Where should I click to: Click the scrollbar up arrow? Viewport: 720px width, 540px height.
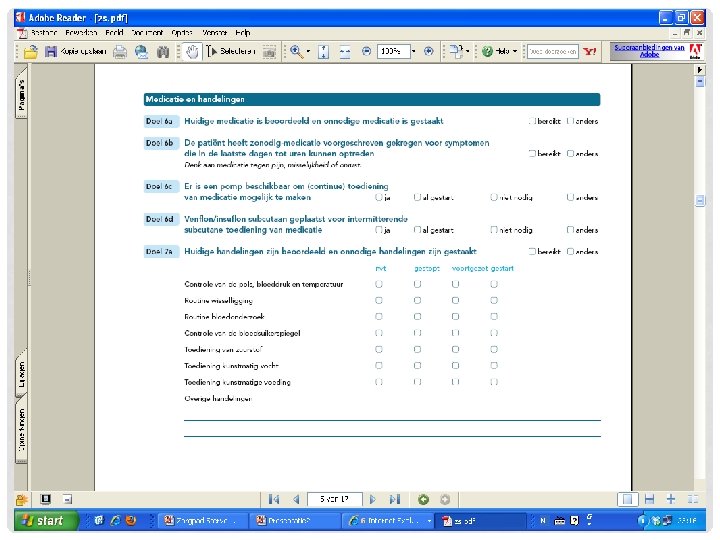(700, 82)
